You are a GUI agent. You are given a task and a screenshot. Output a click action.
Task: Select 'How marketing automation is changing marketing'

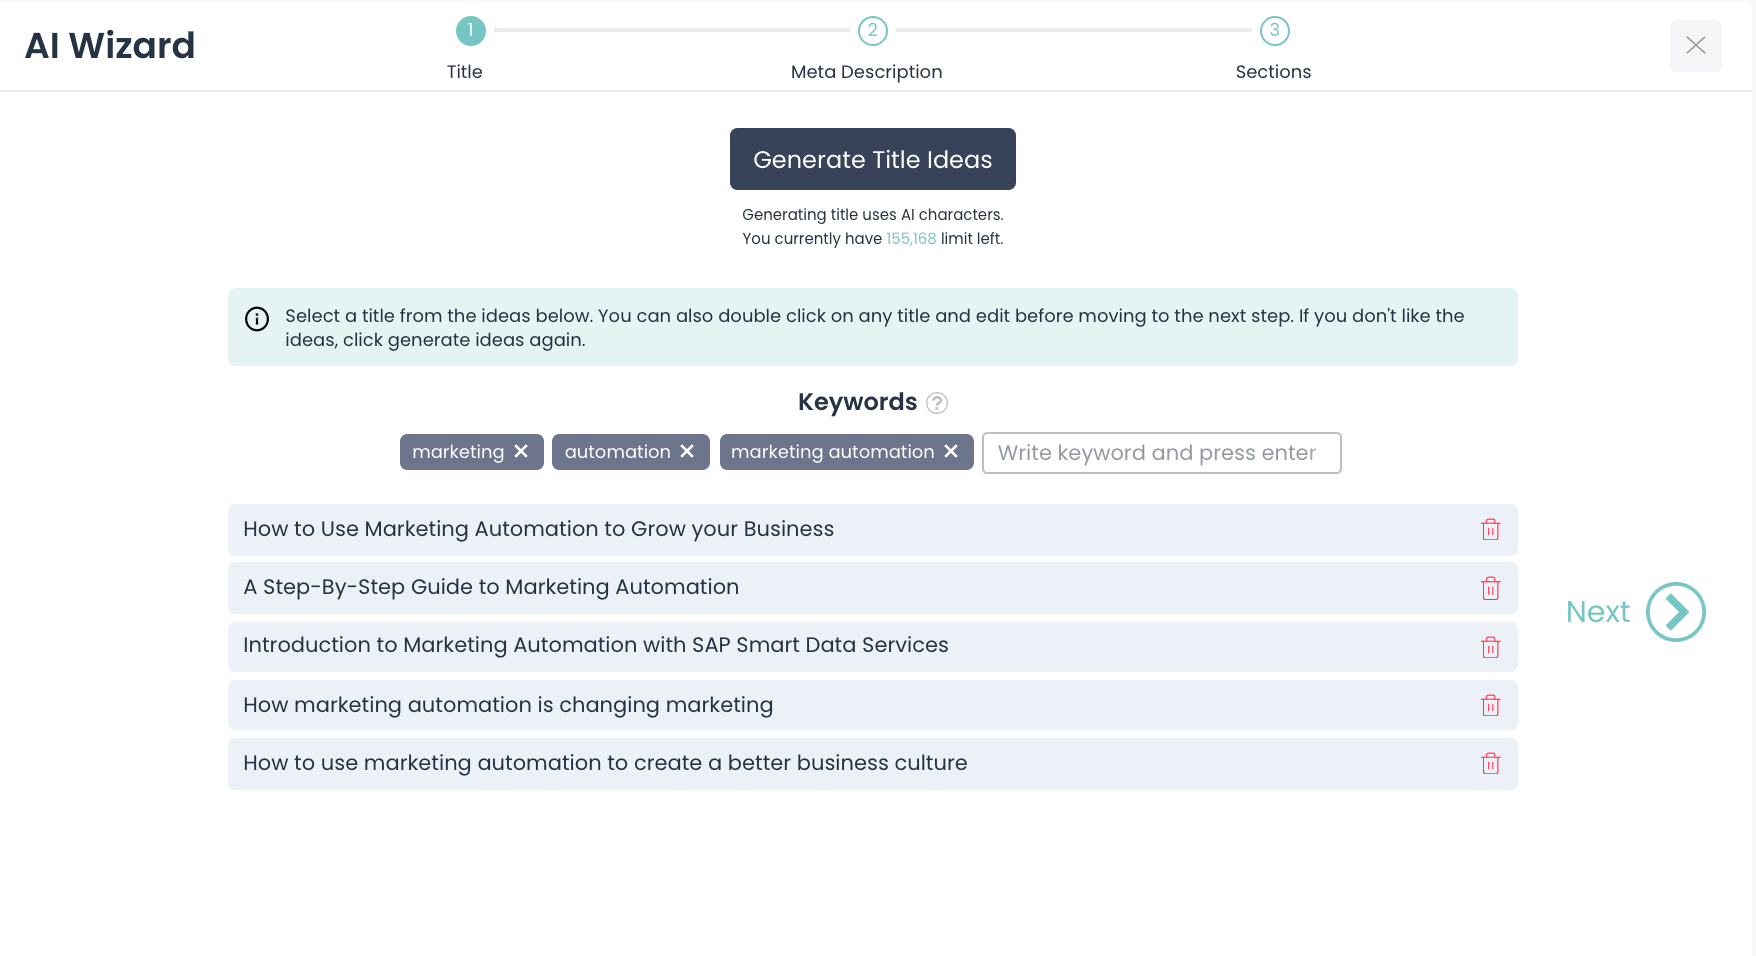coord(508,705)
